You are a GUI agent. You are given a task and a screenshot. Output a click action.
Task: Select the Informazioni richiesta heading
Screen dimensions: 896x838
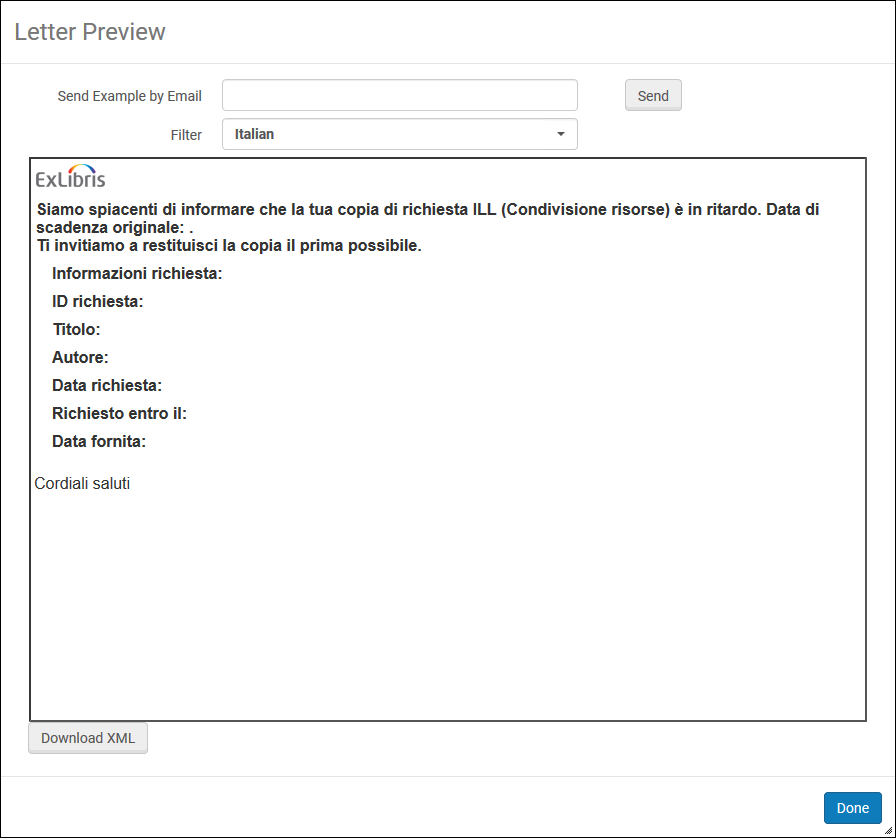137,273
